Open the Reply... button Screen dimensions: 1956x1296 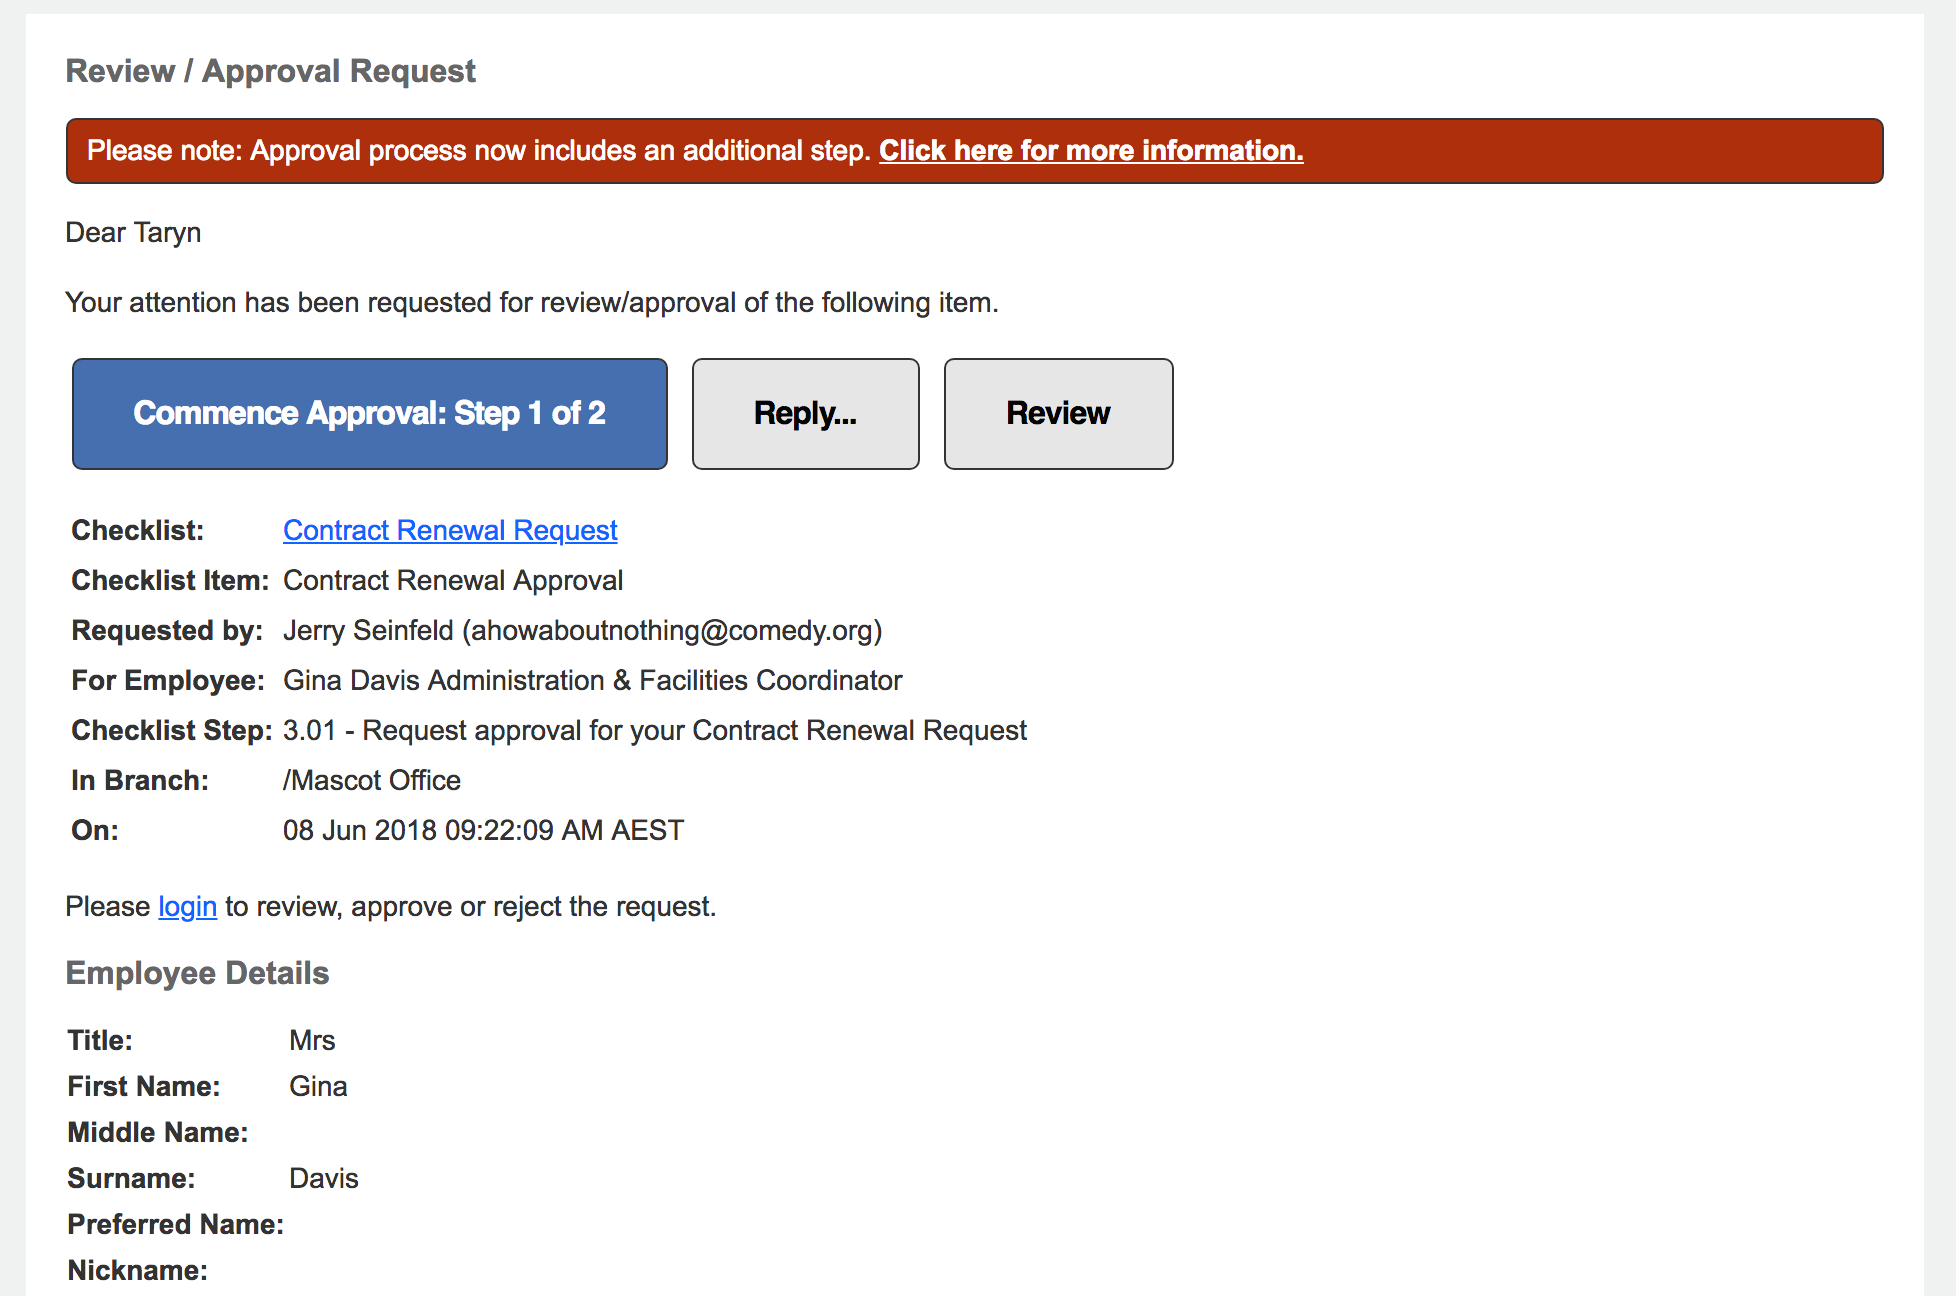click(806, 414)
